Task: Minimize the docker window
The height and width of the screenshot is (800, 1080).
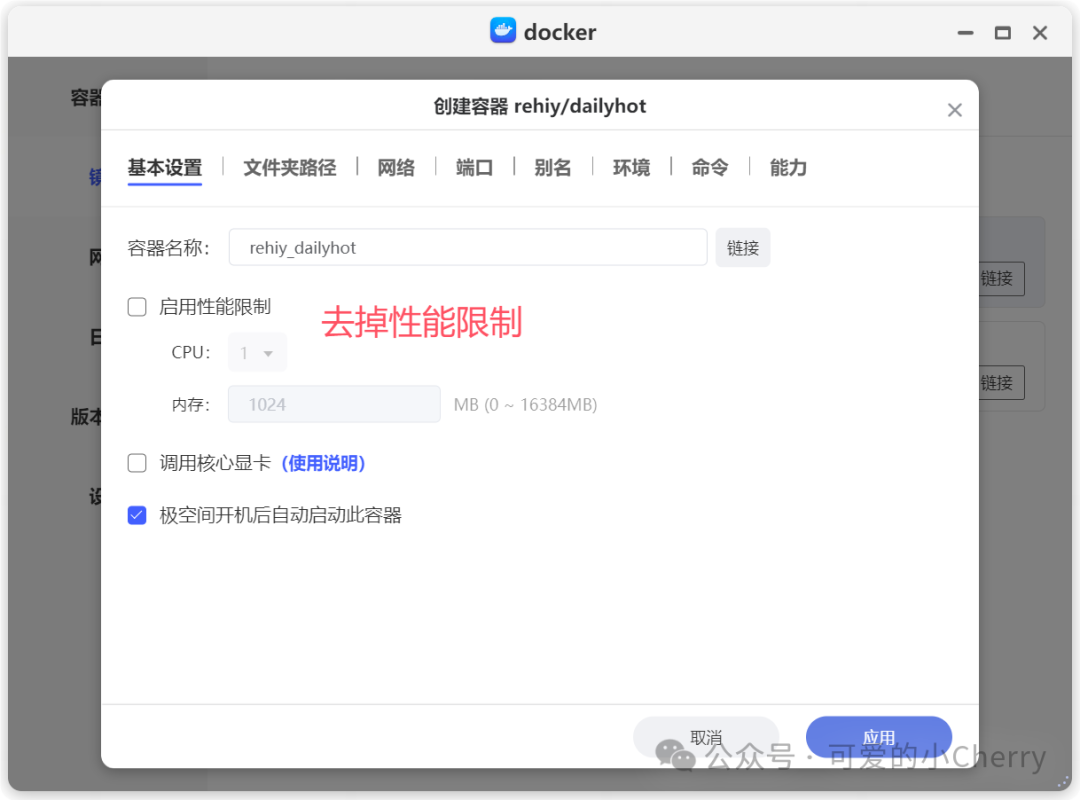Action: click(x=966, y=32)
